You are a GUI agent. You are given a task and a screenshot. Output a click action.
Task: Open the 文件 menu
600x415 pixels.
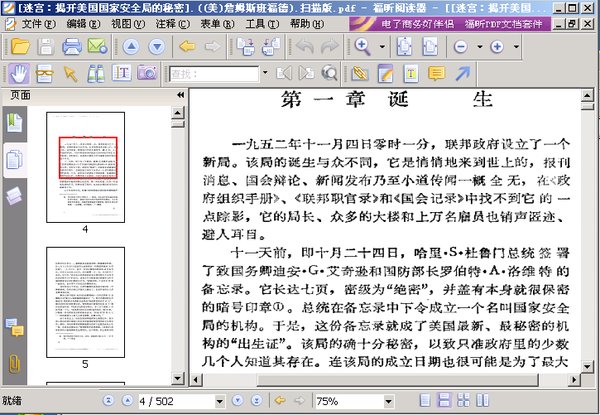pyautogui.click(x=38, y=24)
